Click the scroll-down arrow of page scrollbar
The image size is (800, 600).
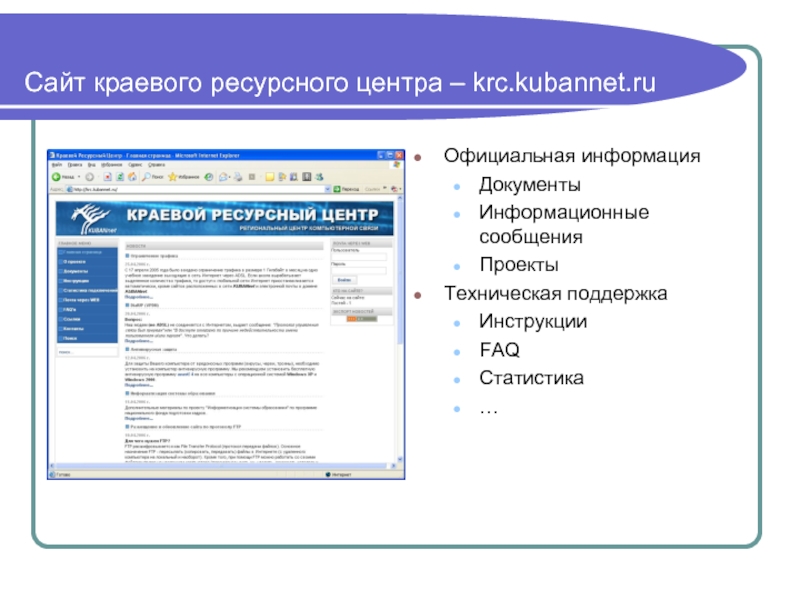400,460
